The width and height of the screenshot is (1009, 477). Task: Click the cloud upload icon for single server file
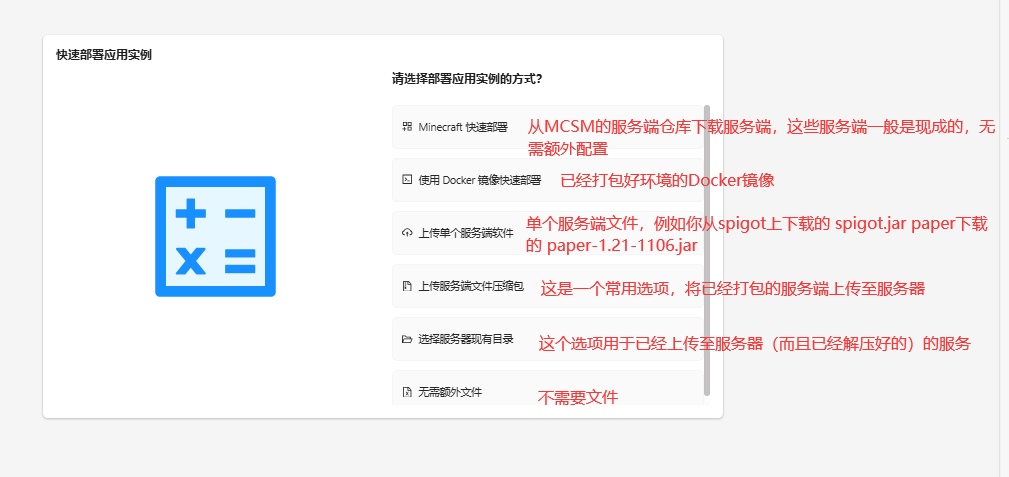pos(407,233)
